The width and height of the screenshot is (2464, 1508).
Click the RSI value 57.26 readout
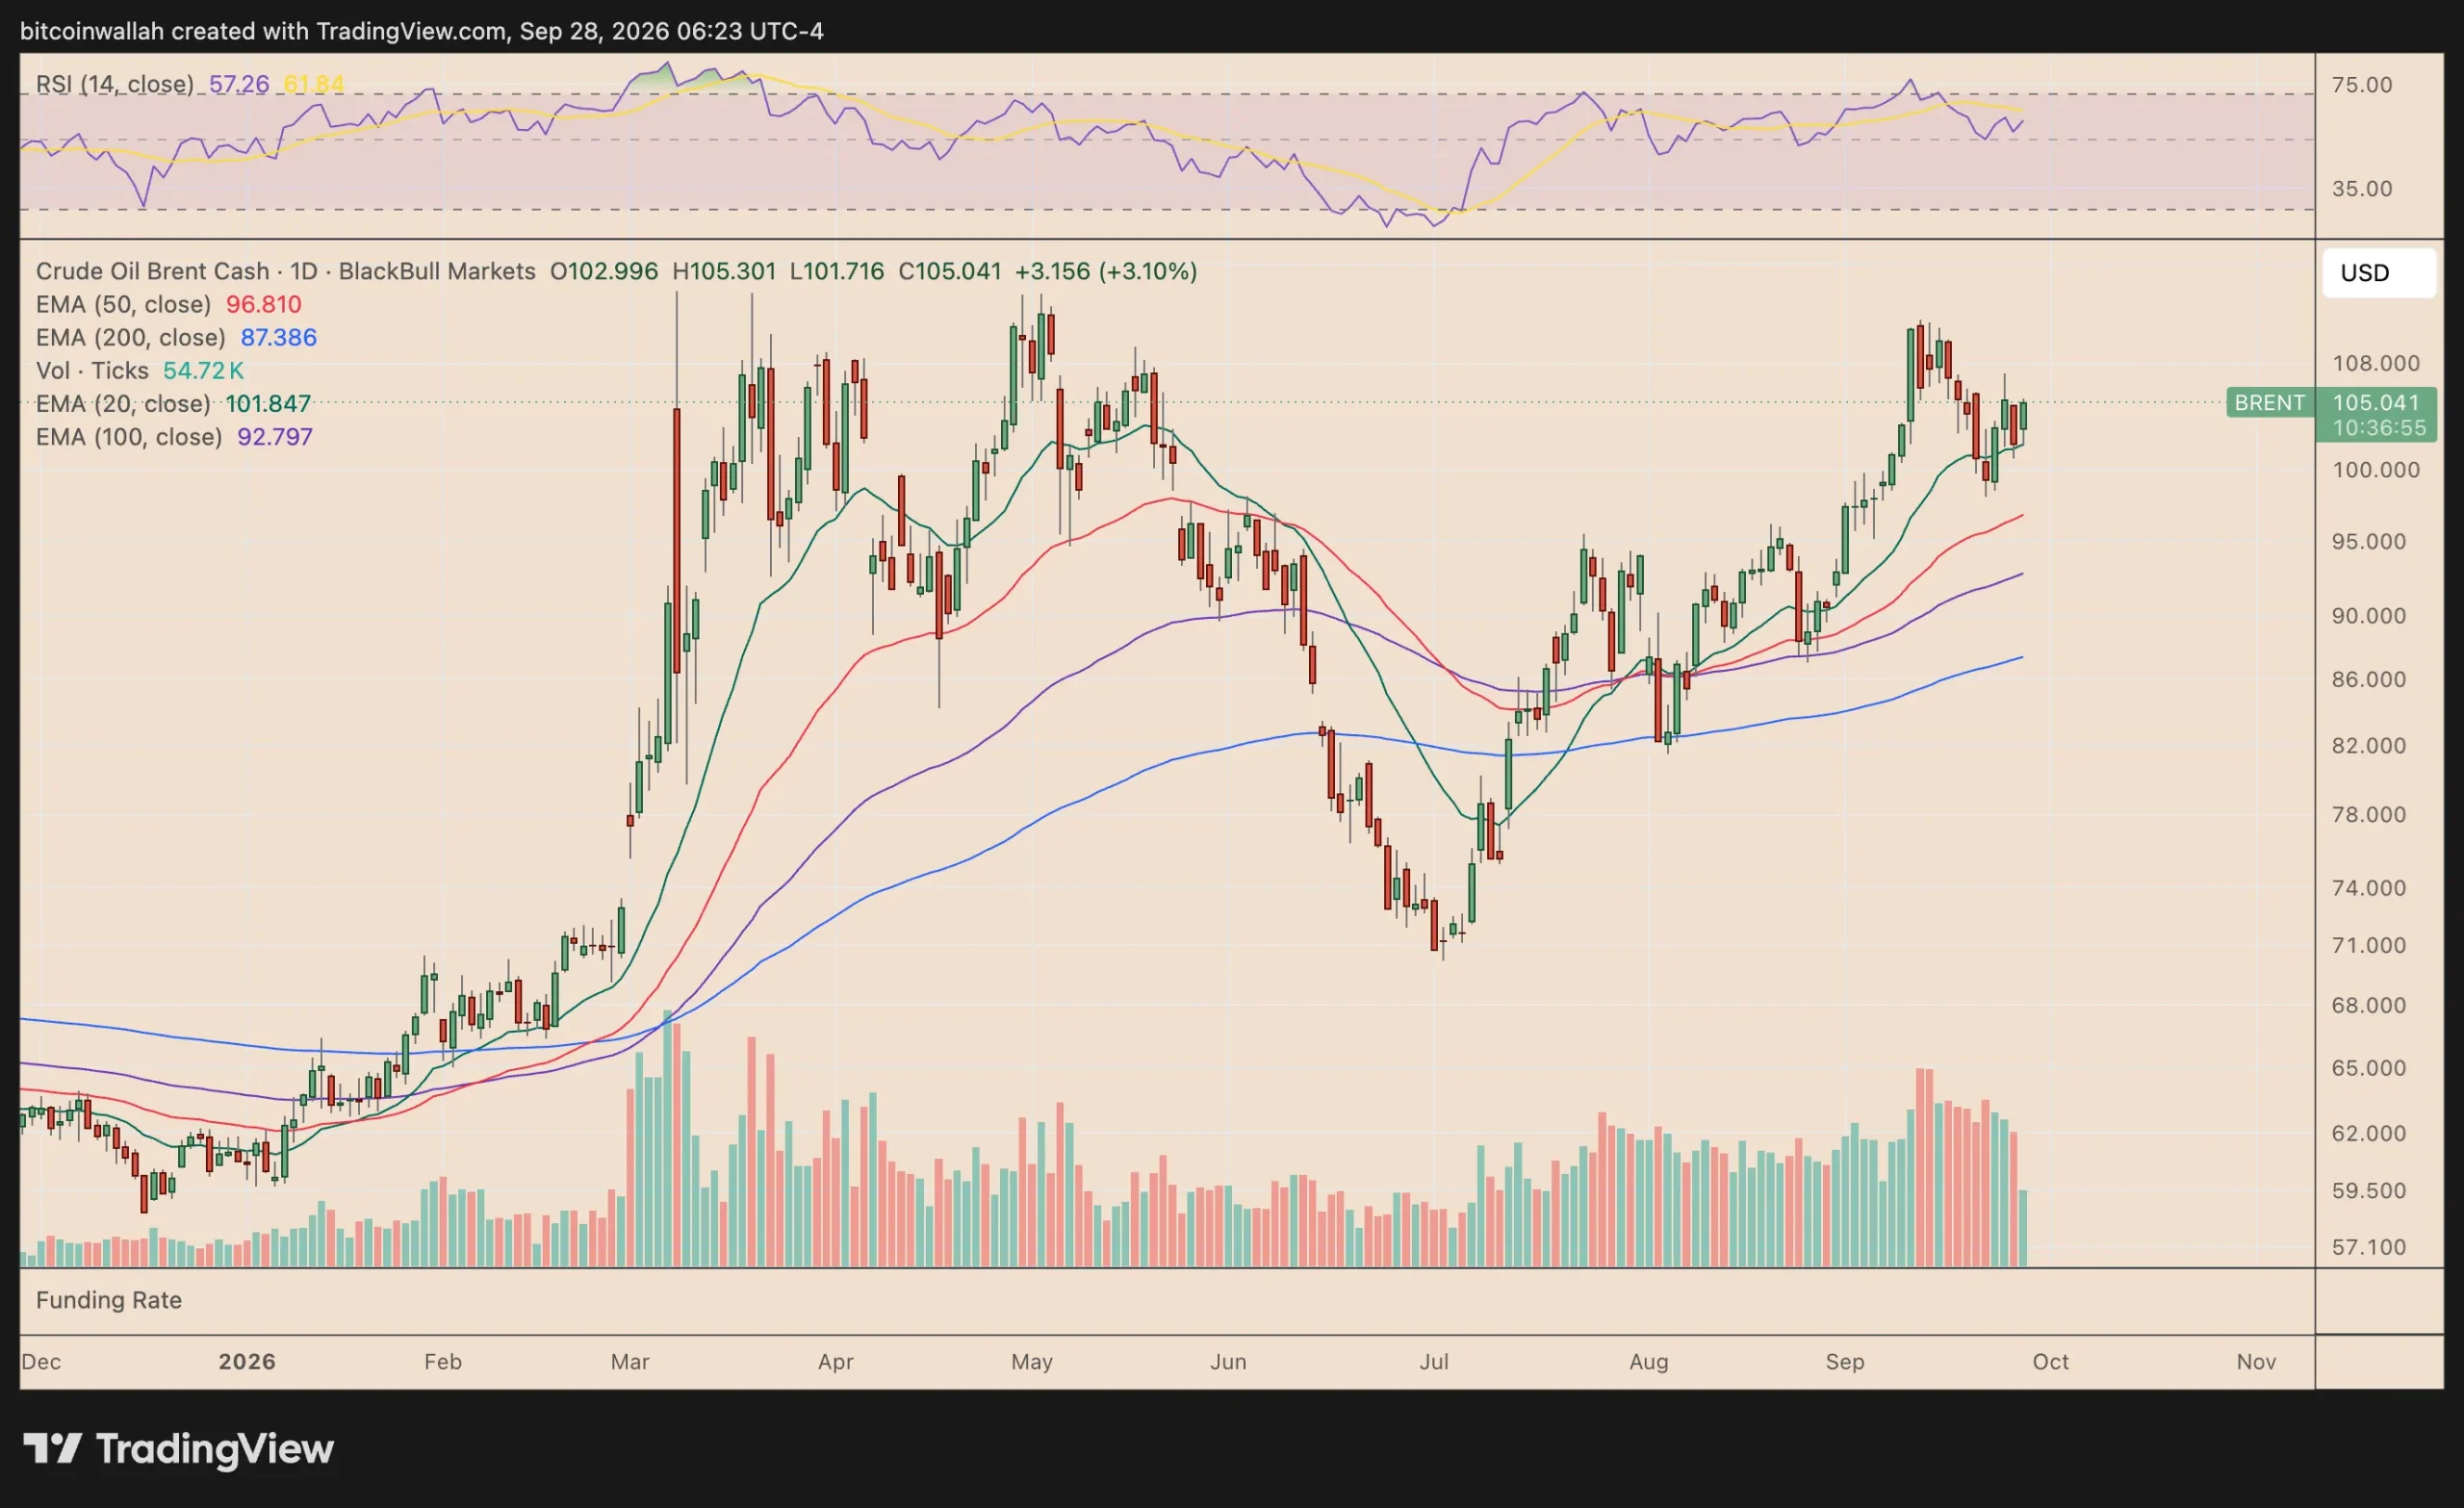coord(239,84)
